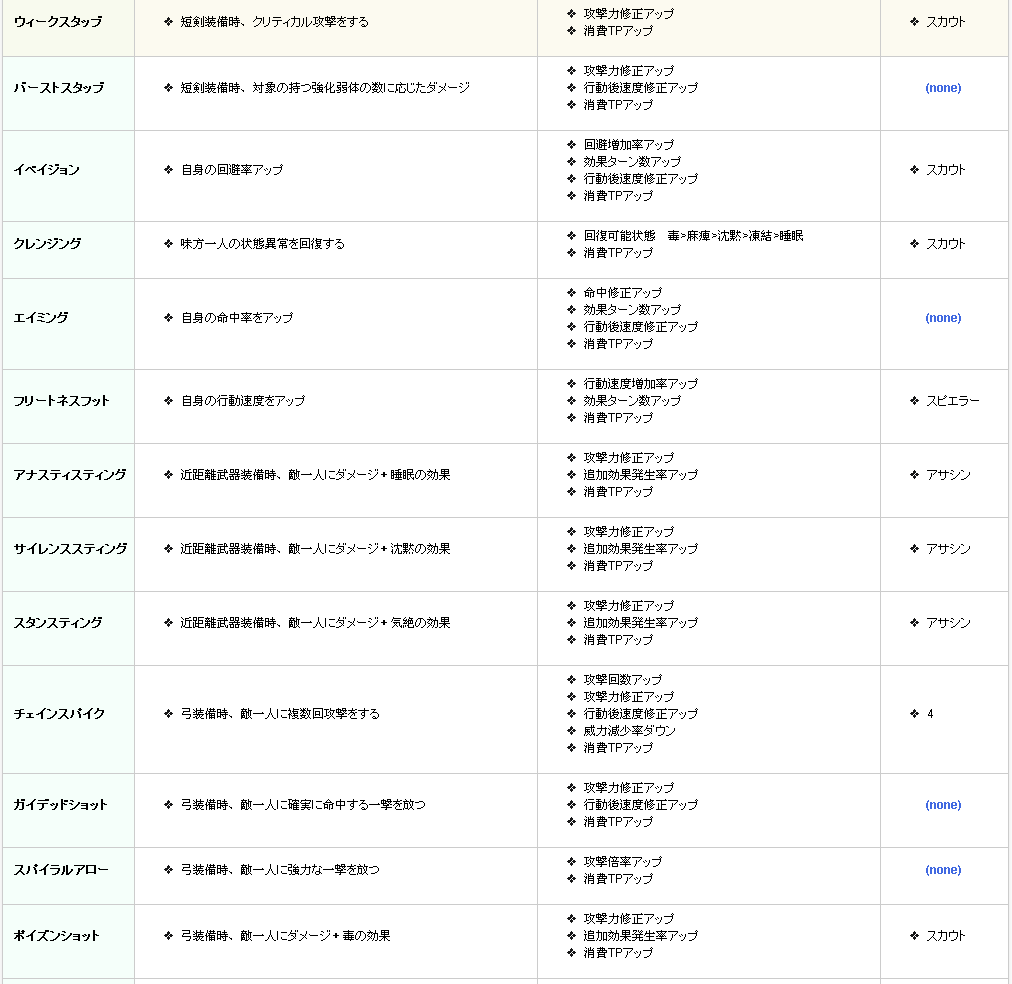
Task: Click the 命中修正アップ effect entry
Action: (622, 293)
